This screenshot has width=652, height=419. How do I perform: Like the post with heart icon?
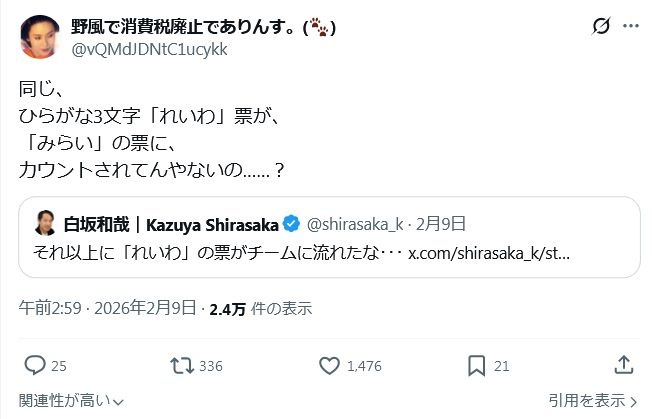pyautogui.click(x=329, y=366)
